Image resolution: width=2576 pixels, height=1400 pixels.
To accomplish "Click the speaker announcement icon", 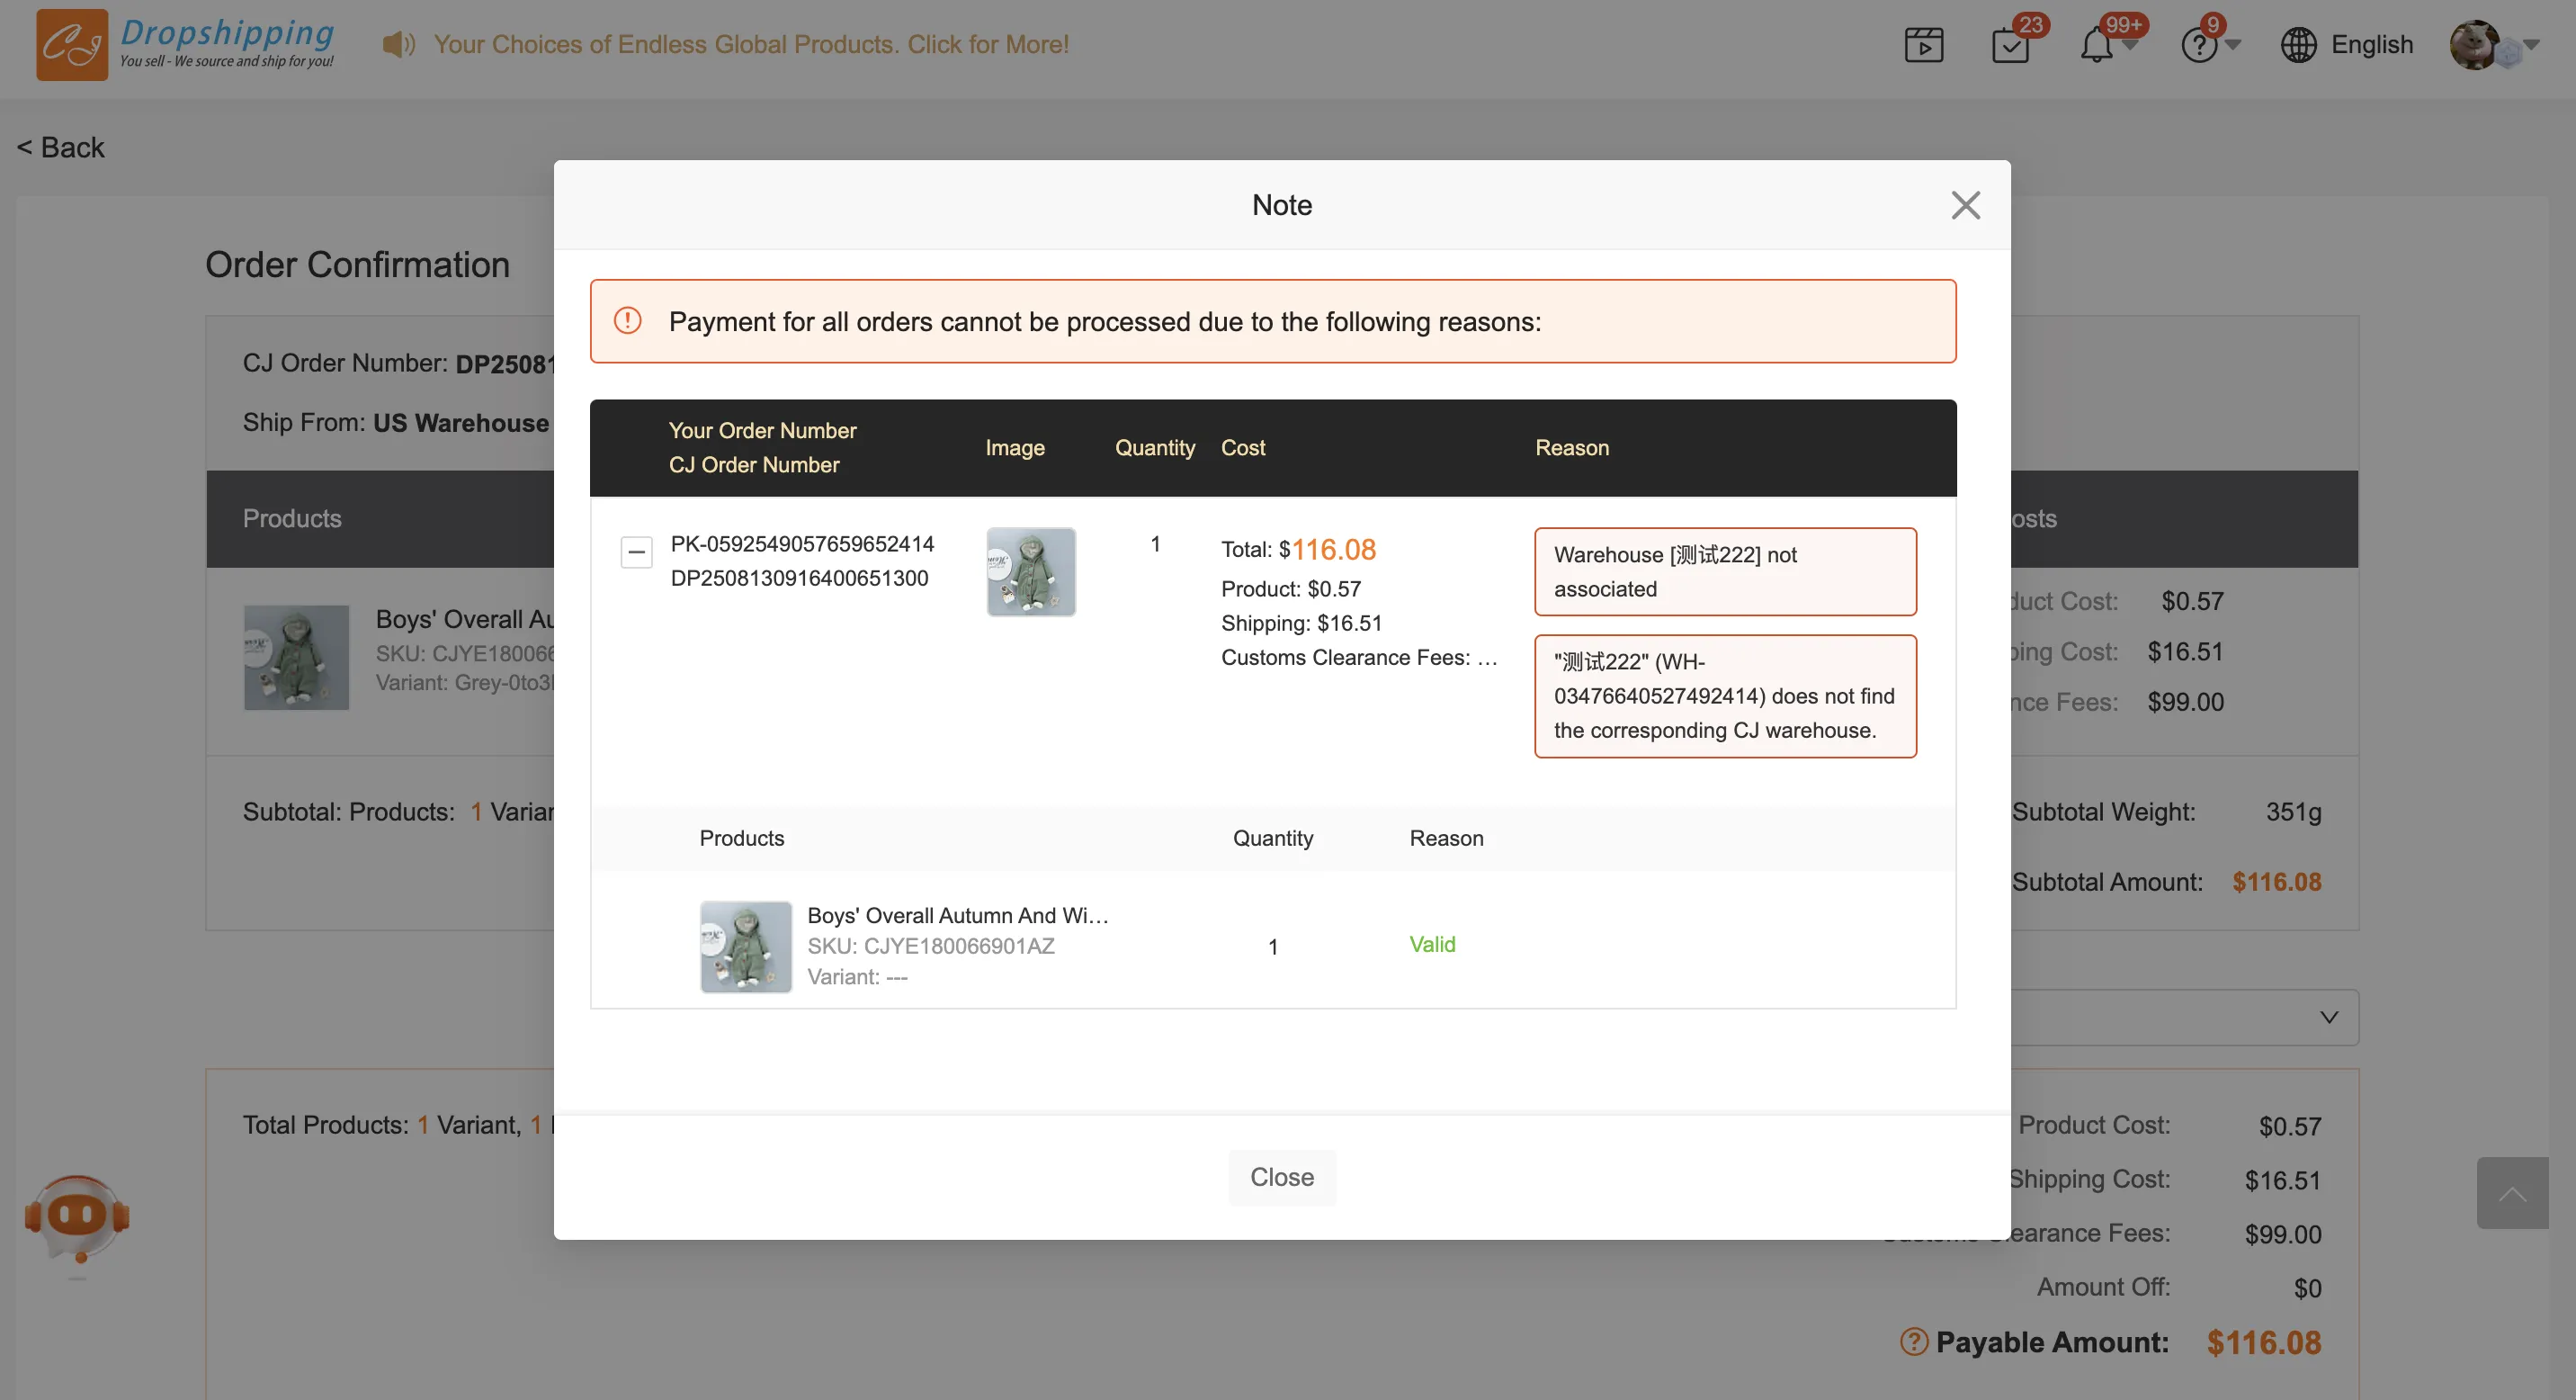I will click(x=398, y=44).
